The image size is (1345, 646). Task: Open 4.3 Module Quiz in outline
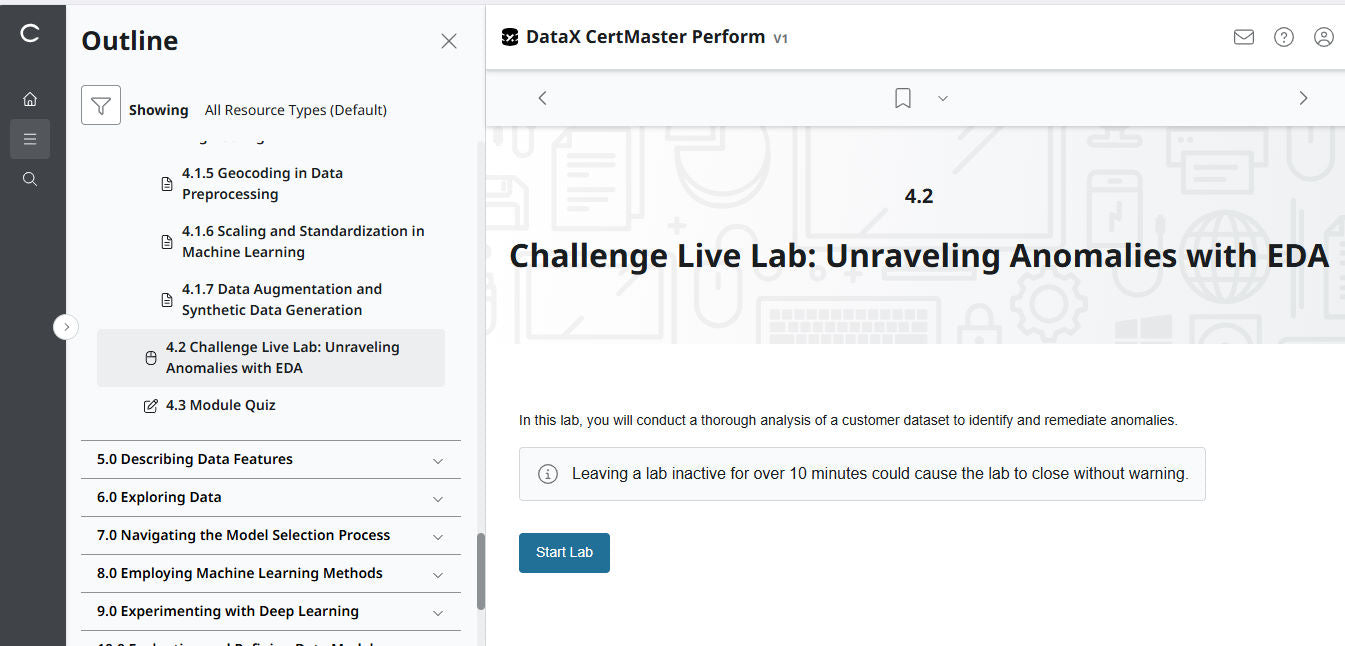tap(220, 406)
